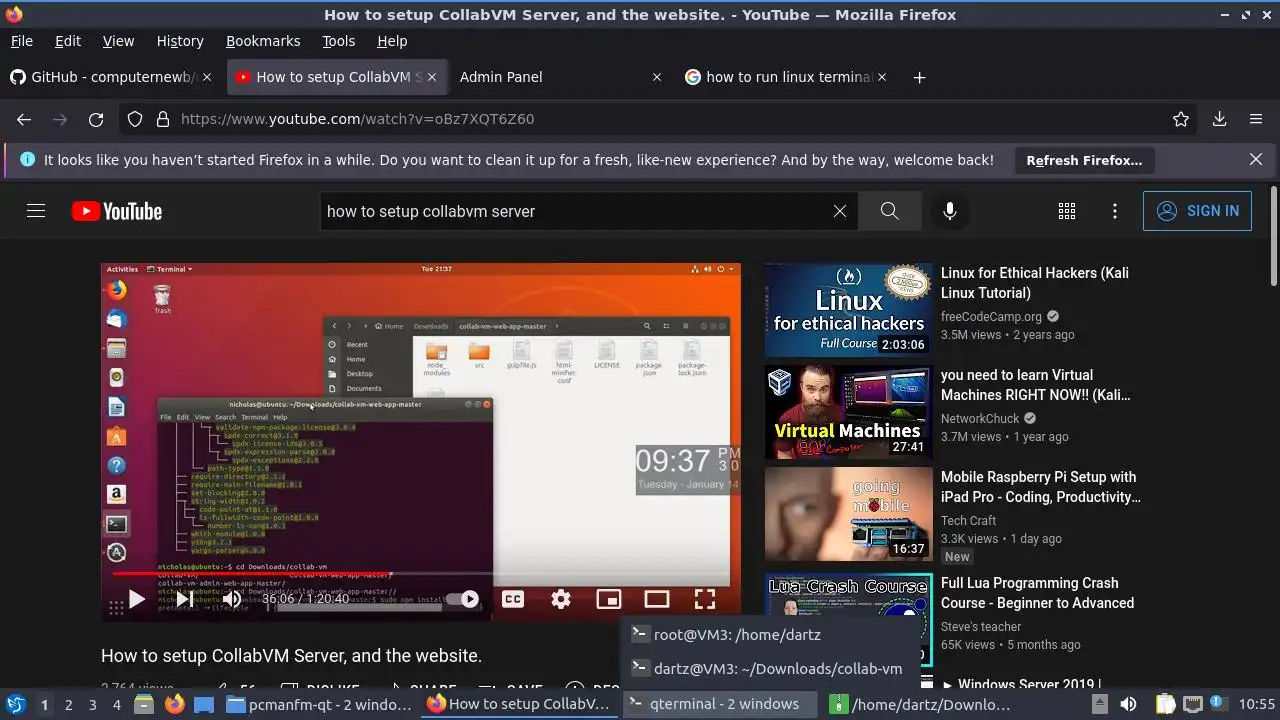Viewport: 1280px width, 720px height.
Task: Skip to the next video
Action: (x=185, y=599)
